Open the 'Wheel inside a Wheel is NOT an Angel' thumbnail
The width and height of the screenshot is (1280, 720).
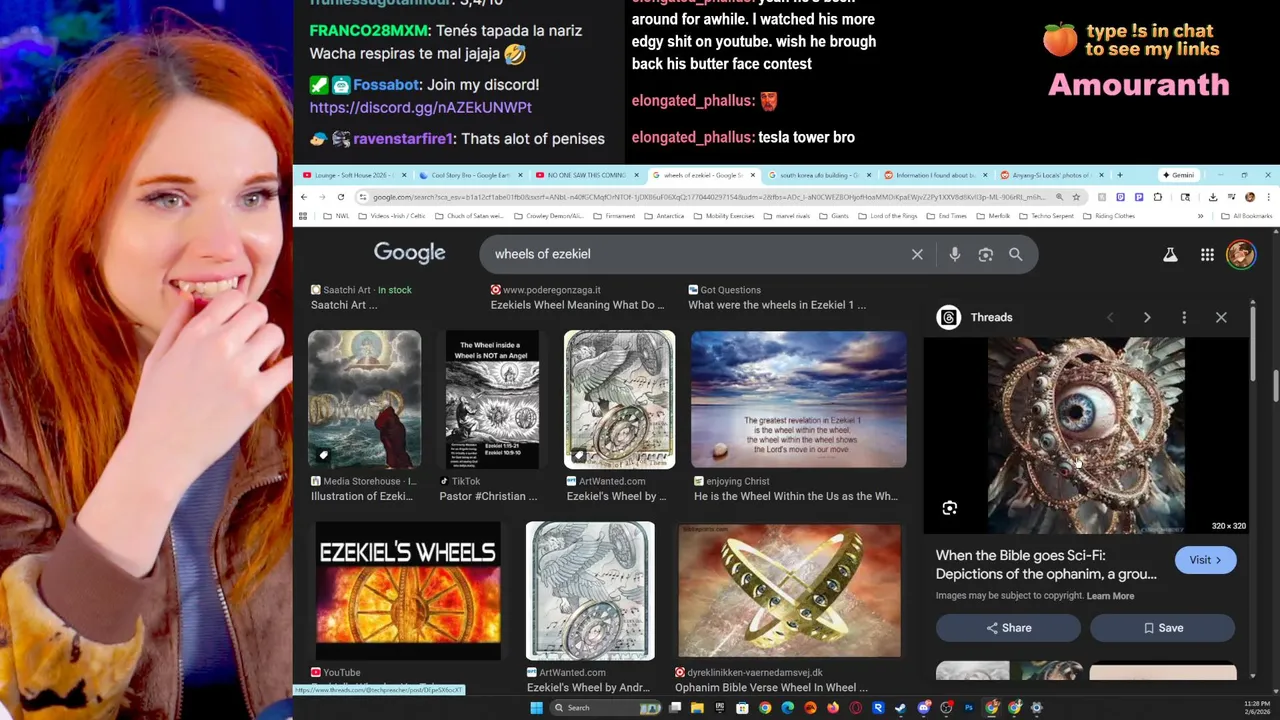pyautogui.click(x=492, y=399)
